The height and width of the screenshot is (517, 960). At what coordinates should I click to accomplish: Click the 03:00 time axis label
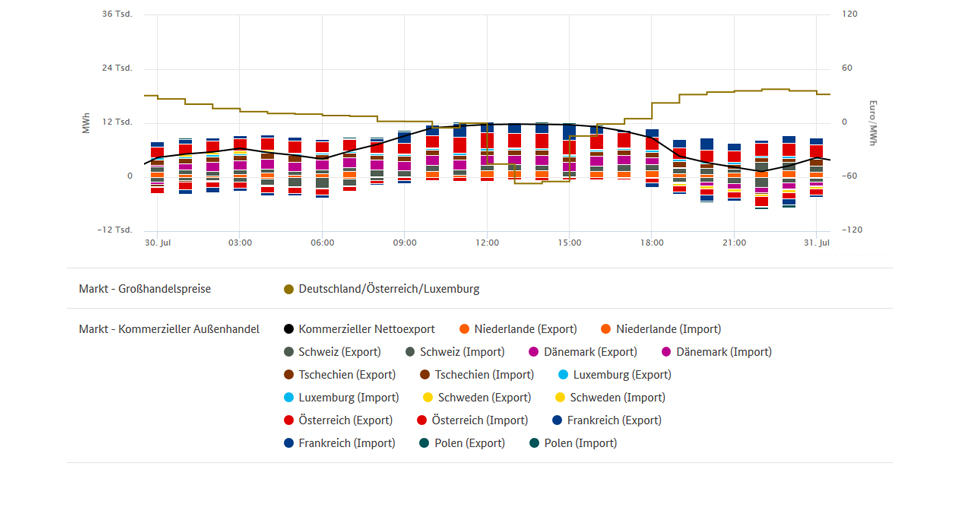[x=240, y=243]
